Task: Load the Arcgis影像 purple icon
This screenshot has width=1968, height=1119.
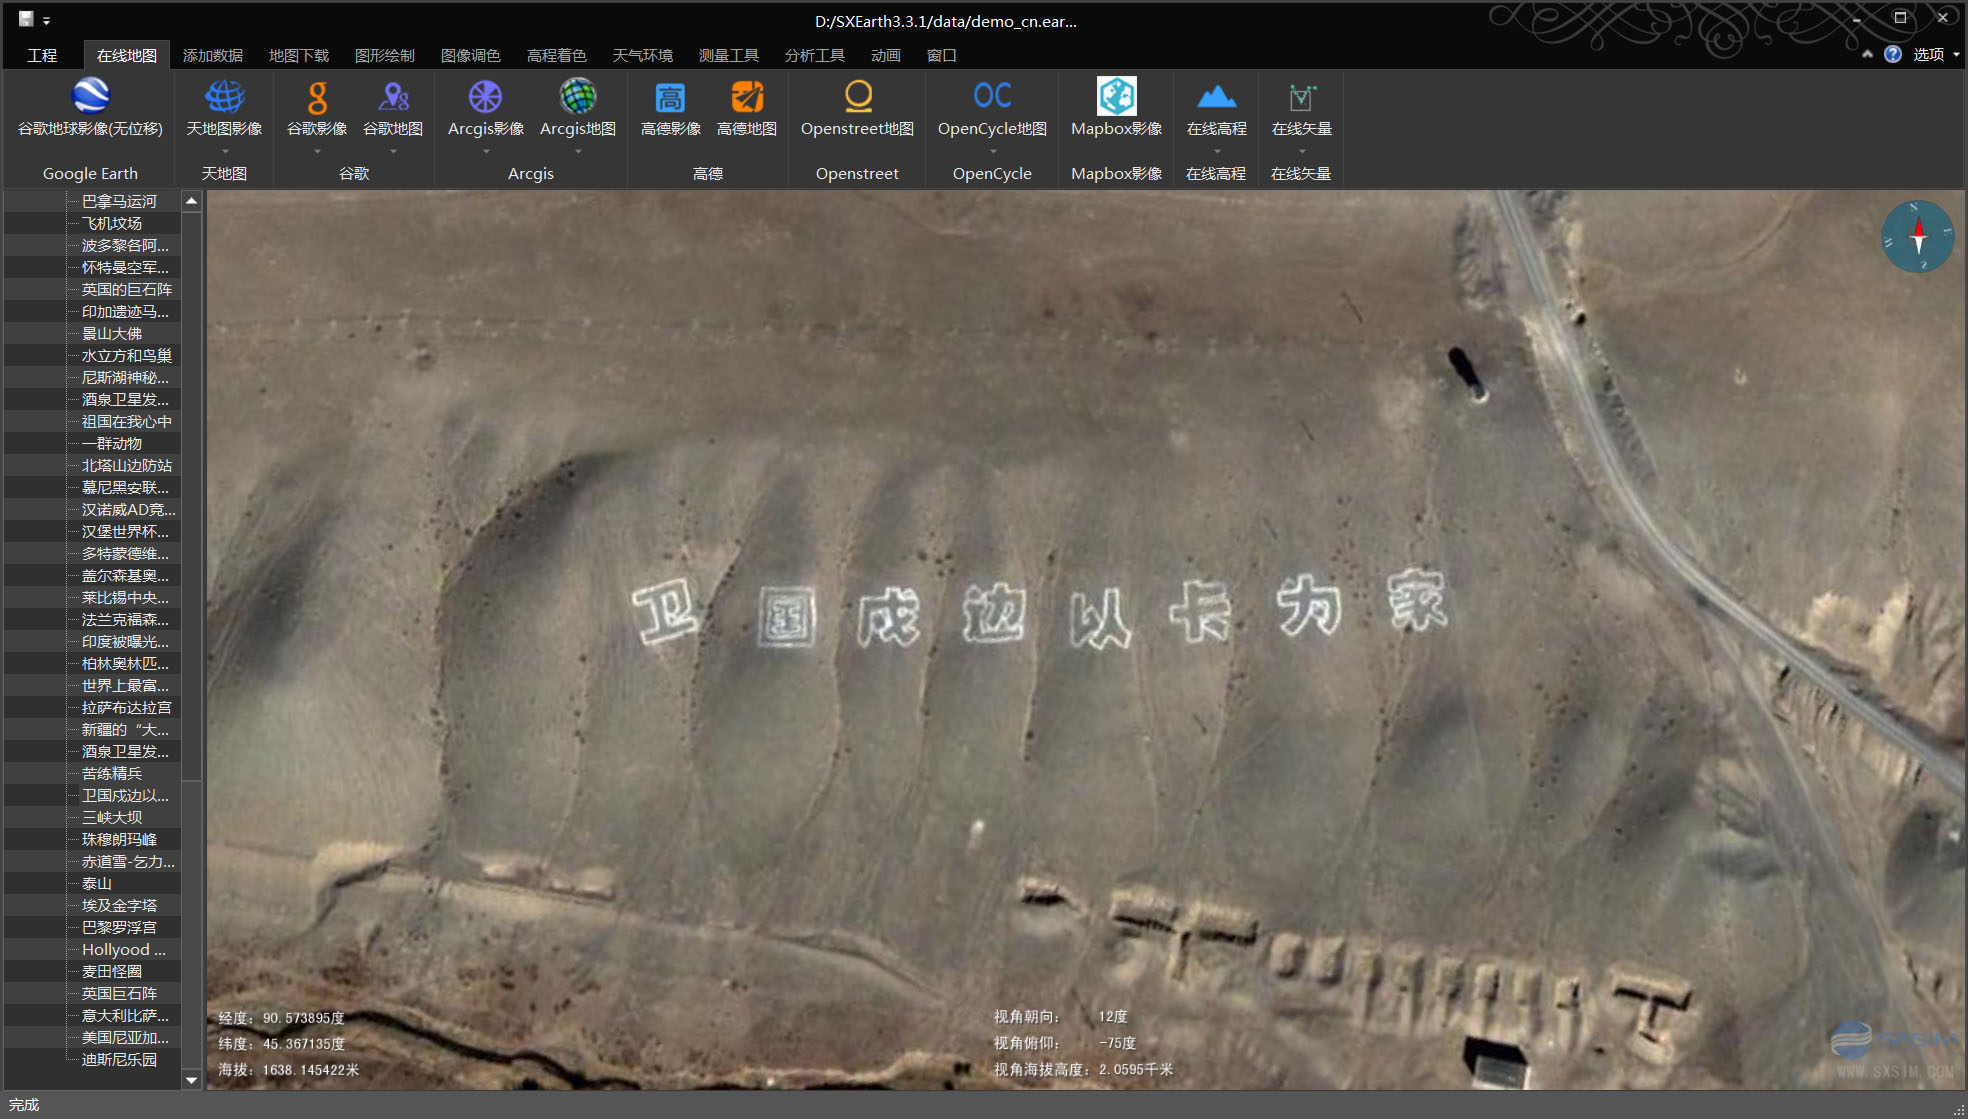Action: pyautogui.click(x=486, y=96)
